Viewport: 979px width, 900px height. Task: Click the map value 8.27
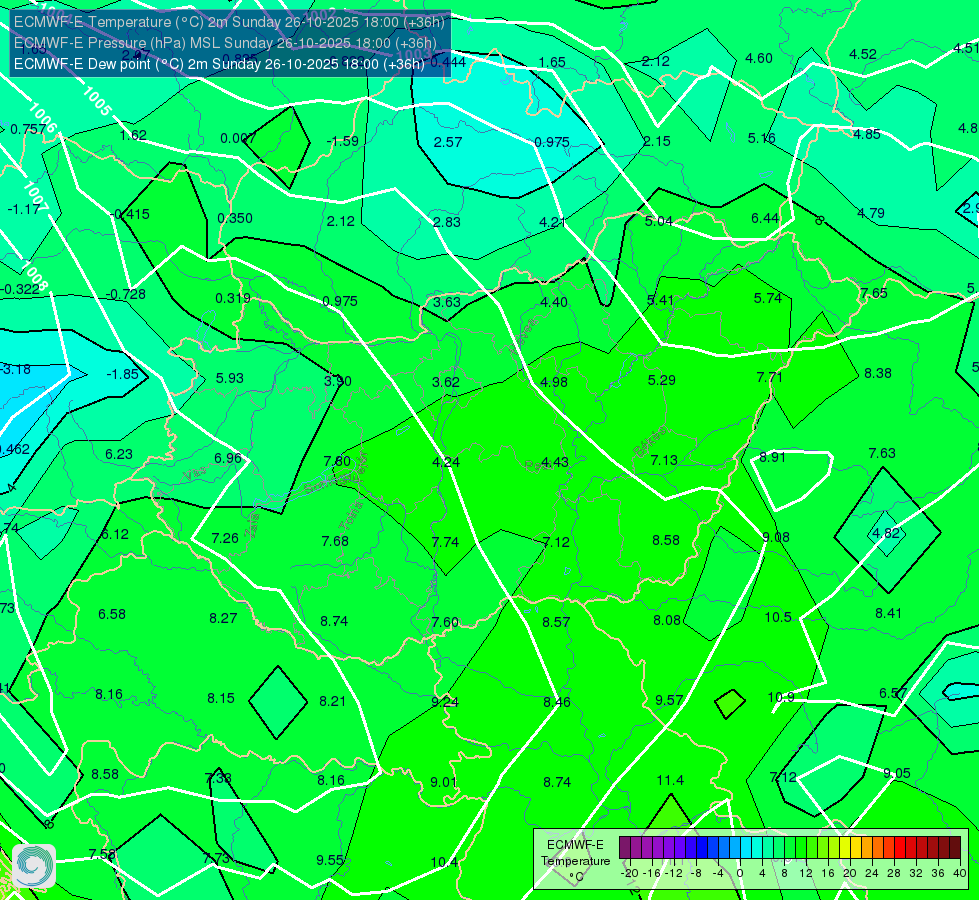[223, 618]
